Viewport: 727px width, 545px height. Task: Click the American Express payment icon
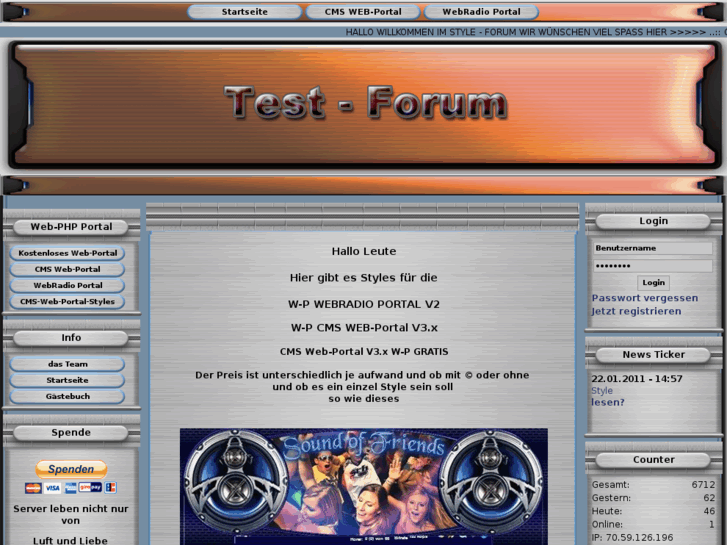tap(70, 488)
